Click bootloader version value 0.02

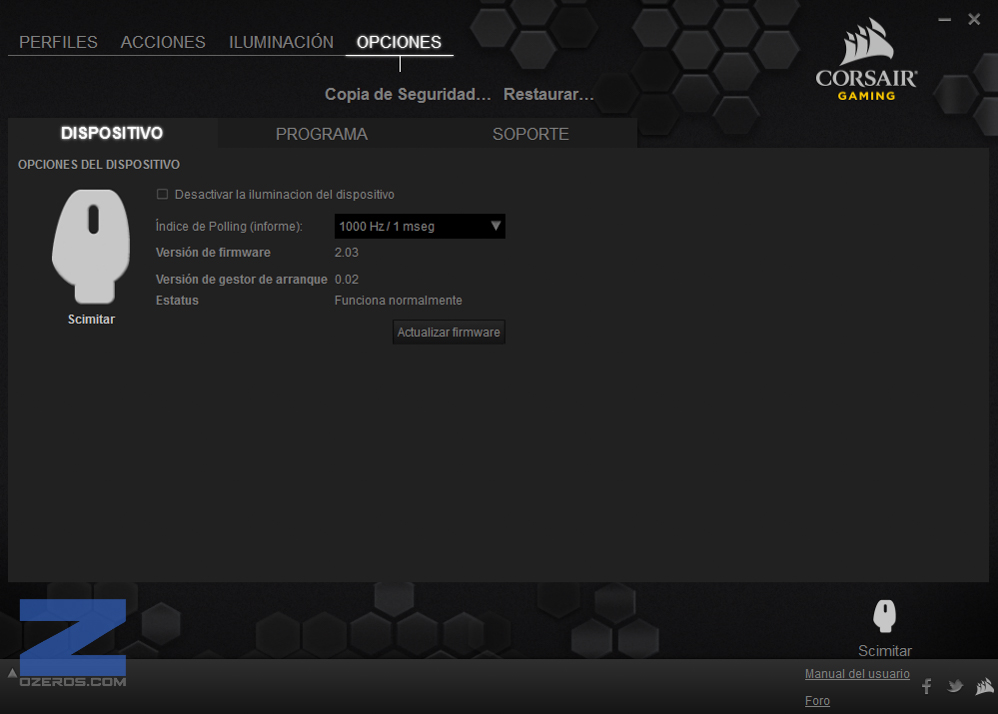(346, 279)
